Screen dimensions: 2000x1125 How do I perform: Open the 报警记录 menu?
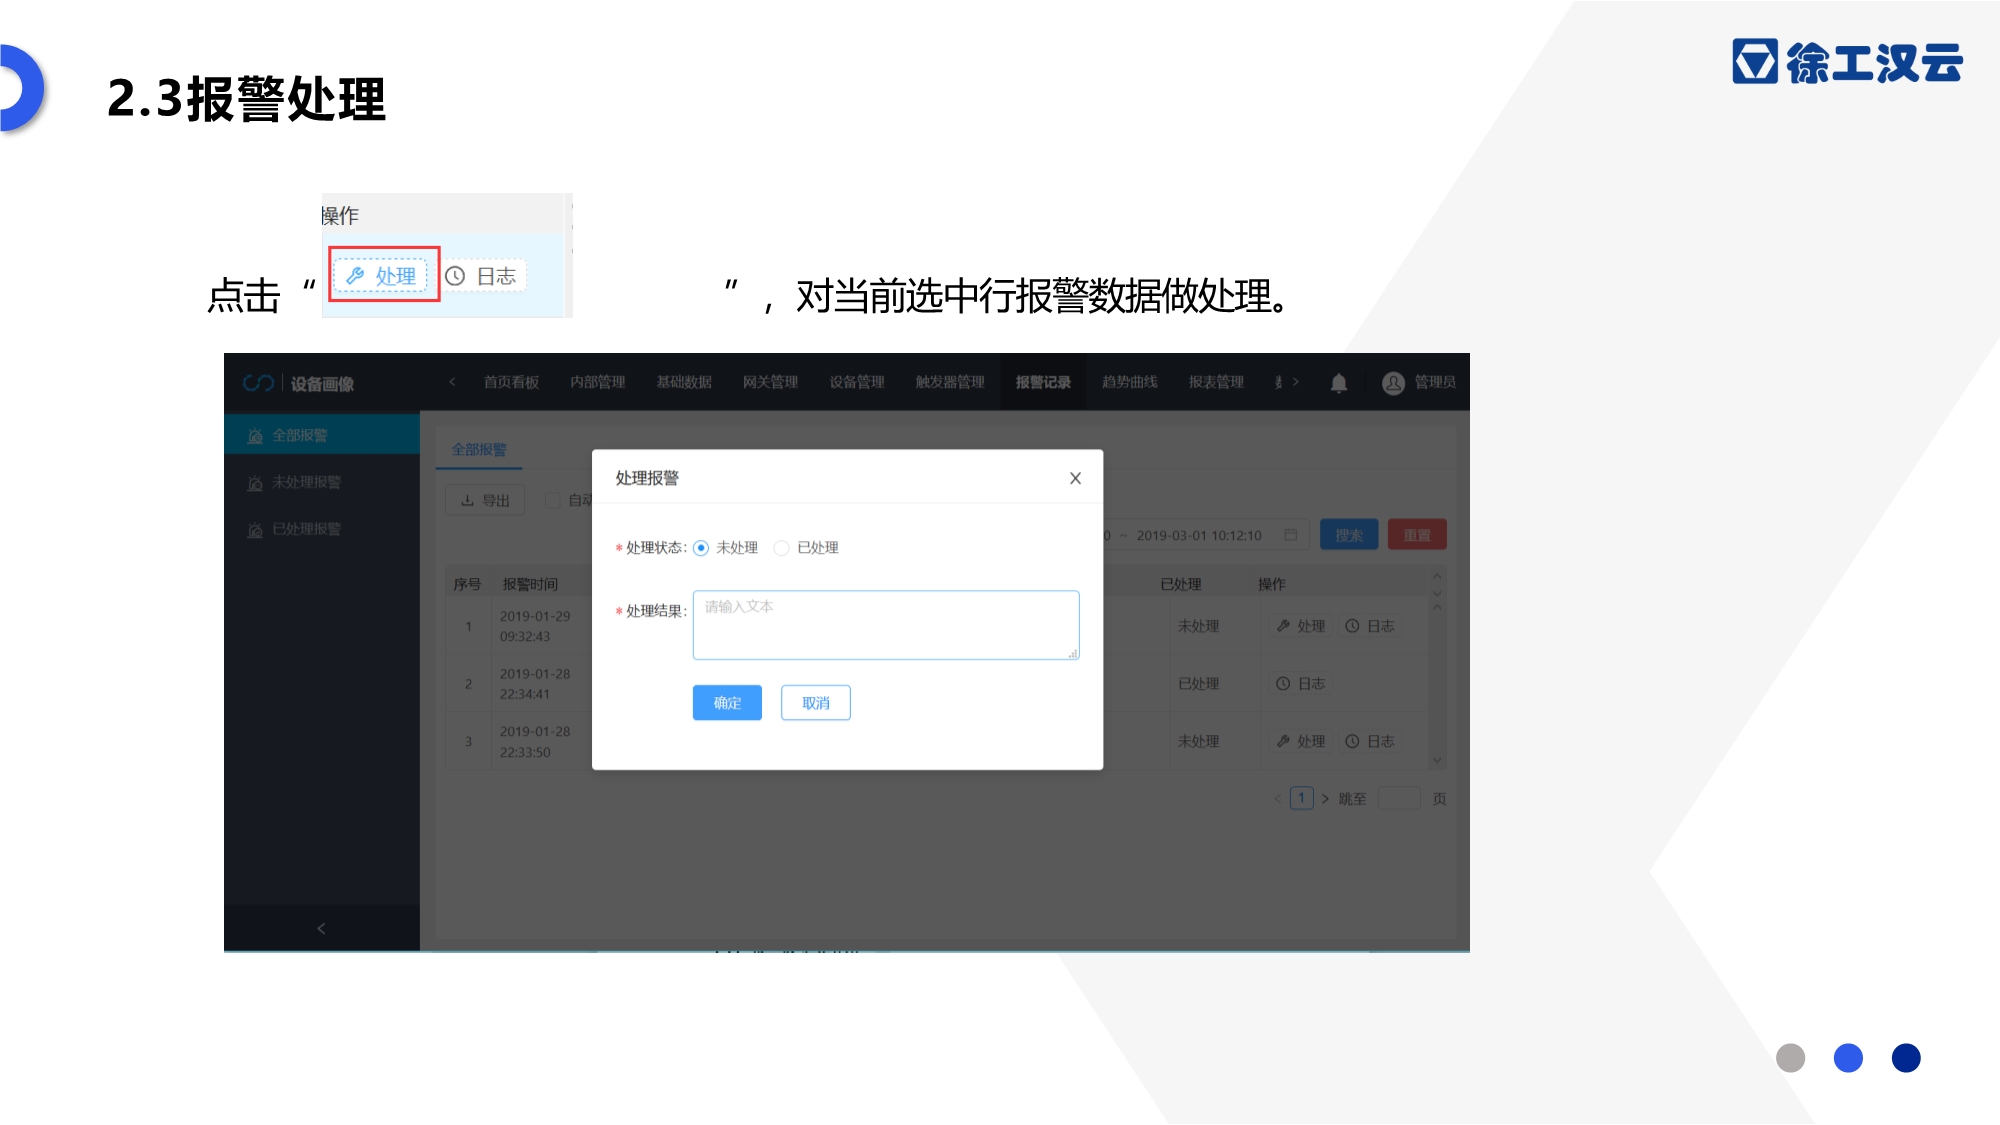pyautogui.click(x=1043, y=382)
